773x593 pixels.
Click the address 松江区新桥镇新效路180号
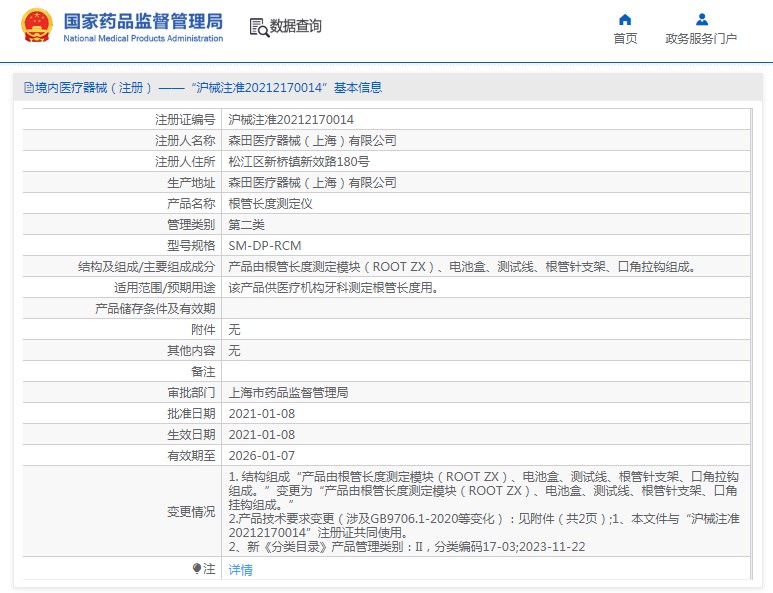point(299,161)
